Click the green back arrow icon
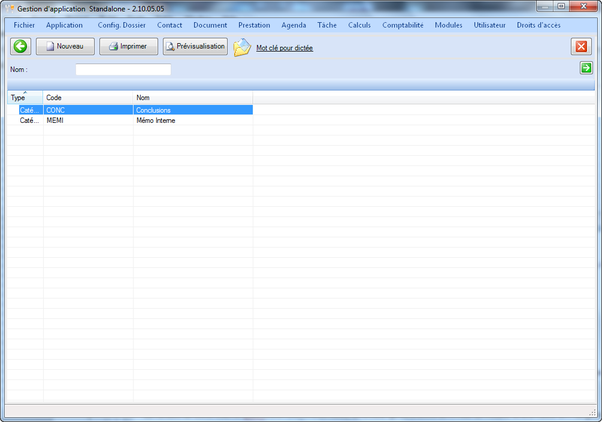The height and width of the screenshot is (422, 602). (20, 47)
